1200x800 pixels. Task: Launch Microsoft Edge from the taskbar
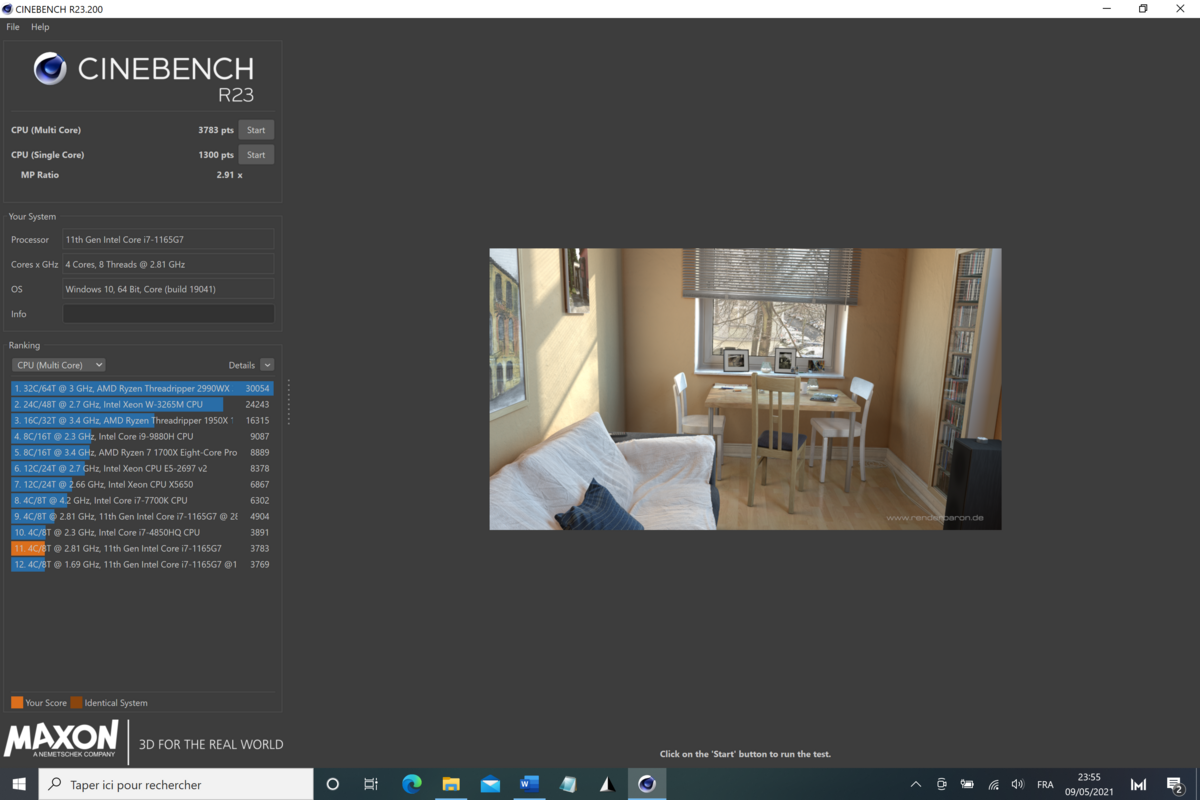(x=412, y=784)
